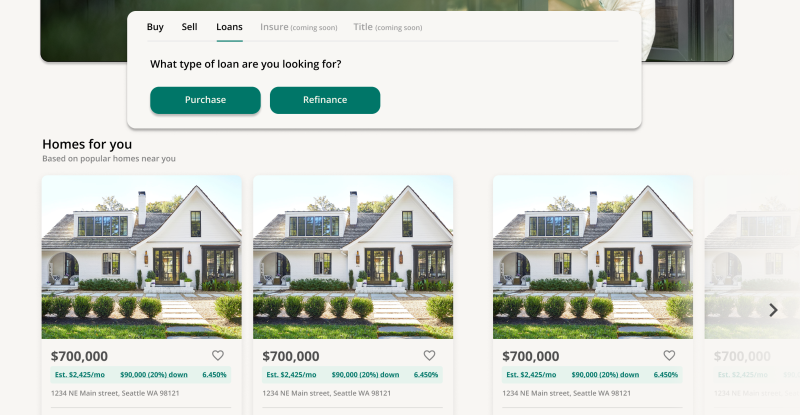Favorite the first $700,000 home with heart icon
Screen dimensions: 800x415
[218, 355]
